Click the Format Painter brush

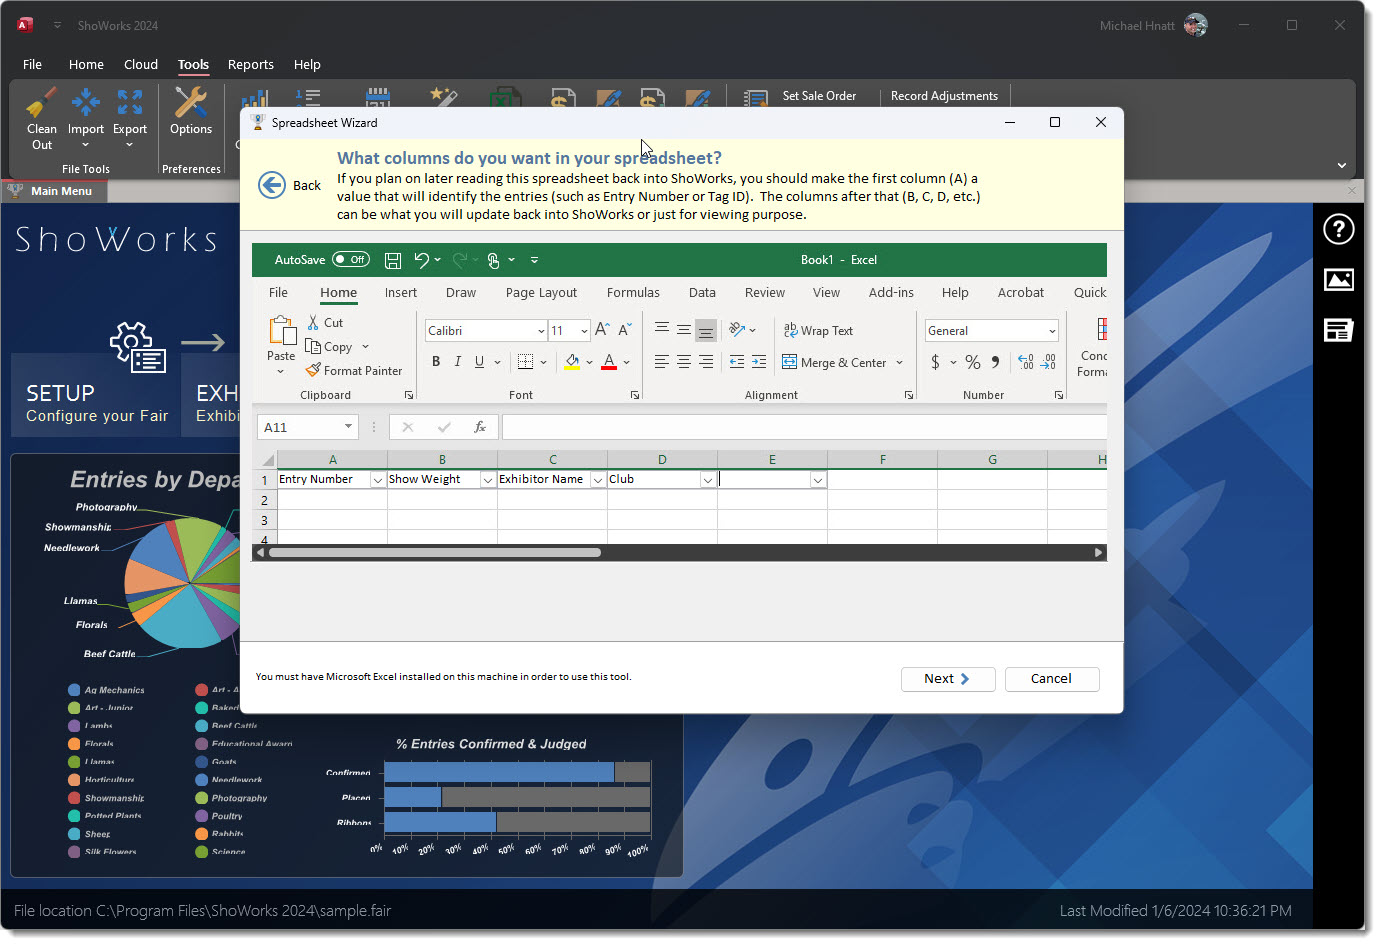(x=313, y=370)
